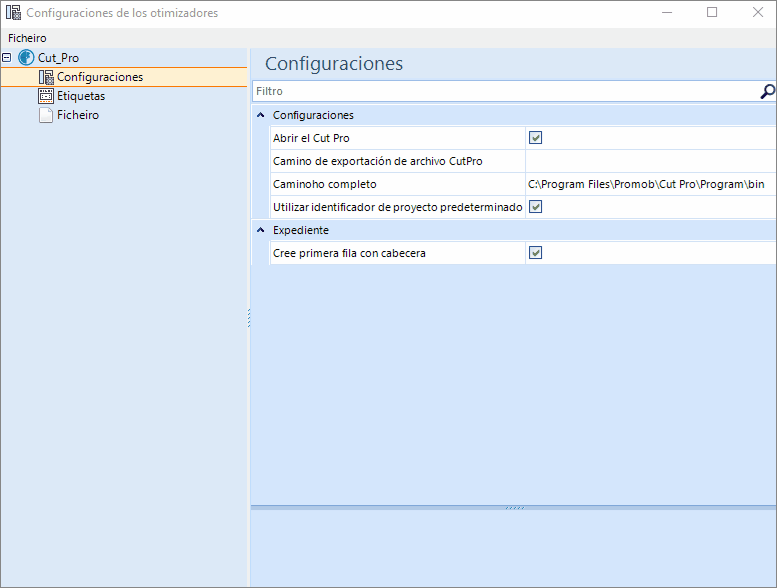This screenshot has height=588, width=777.
Task: Collapse the Expediente property group
Action: point(261,230)
